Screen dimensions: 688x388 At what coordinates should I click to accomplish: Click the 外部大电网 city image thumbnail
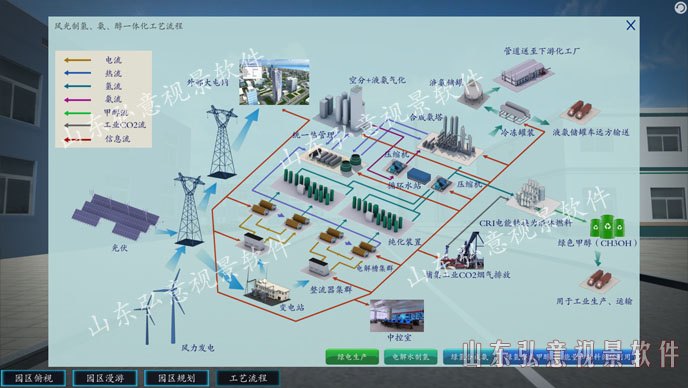point(274,82)
